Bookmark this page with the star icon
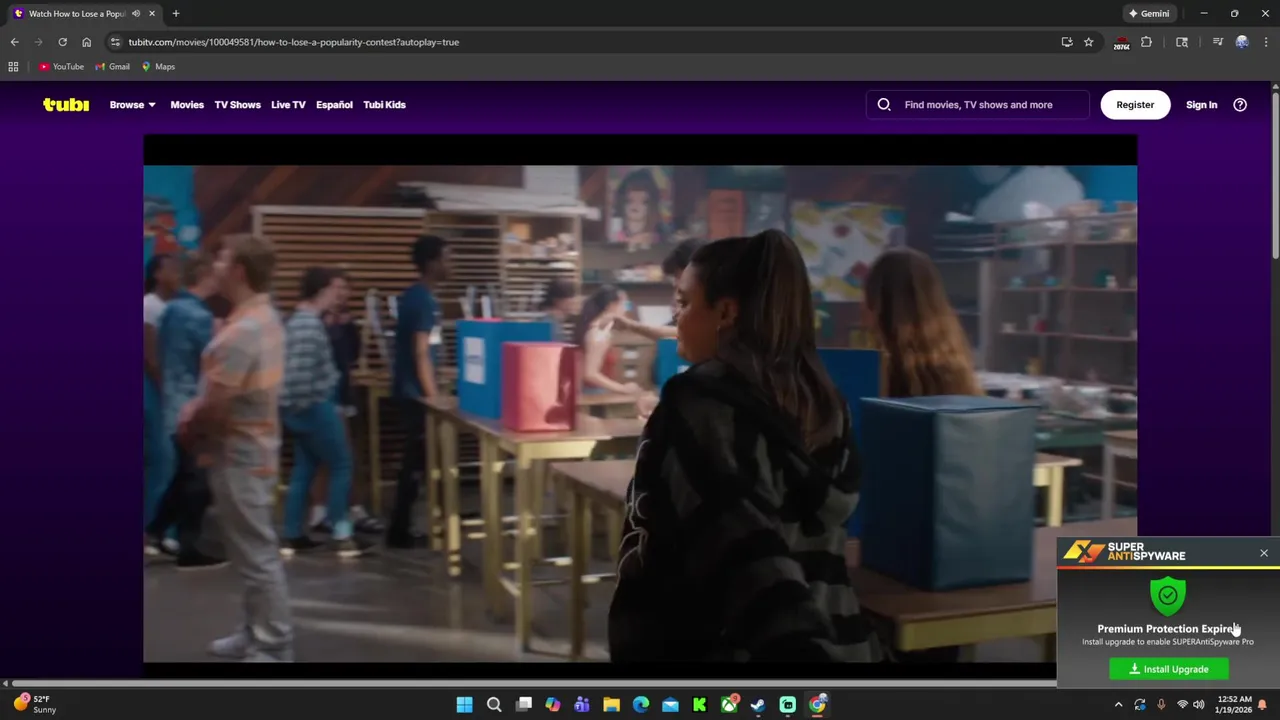The image size is (1280, 720). (1089, 42)
